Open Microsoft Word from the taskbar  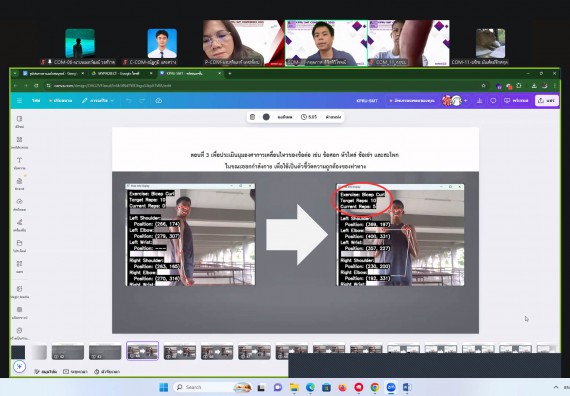pyautogui.click(x=407, y=387)
